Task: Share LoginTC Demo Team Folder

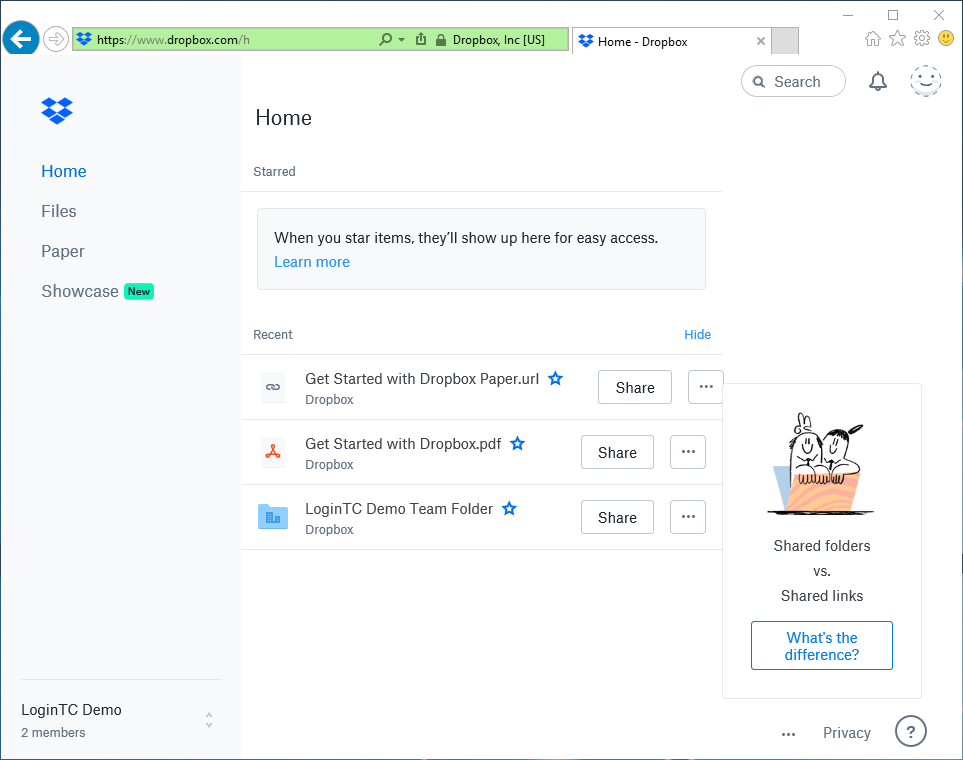Action: 617,517
